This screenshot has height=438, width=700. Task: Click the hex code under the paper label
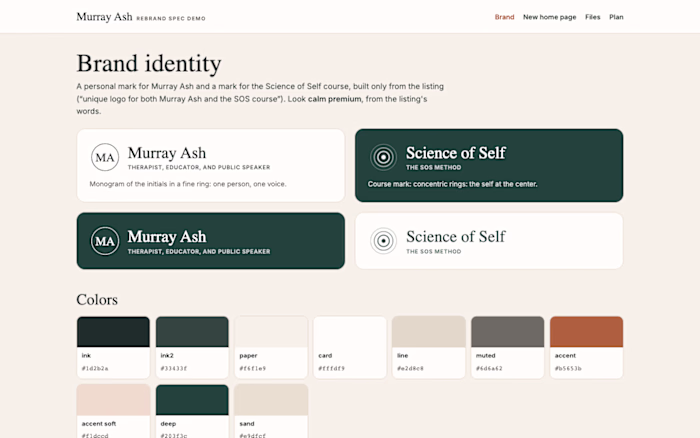point(253,368)
